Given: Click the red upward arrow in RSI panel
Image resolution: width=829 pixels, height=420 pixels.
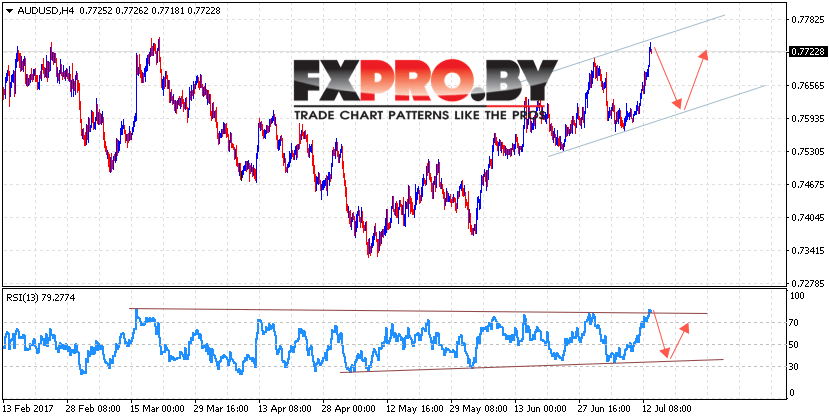Looking at the screenshot, I should [x=680, y=340].
